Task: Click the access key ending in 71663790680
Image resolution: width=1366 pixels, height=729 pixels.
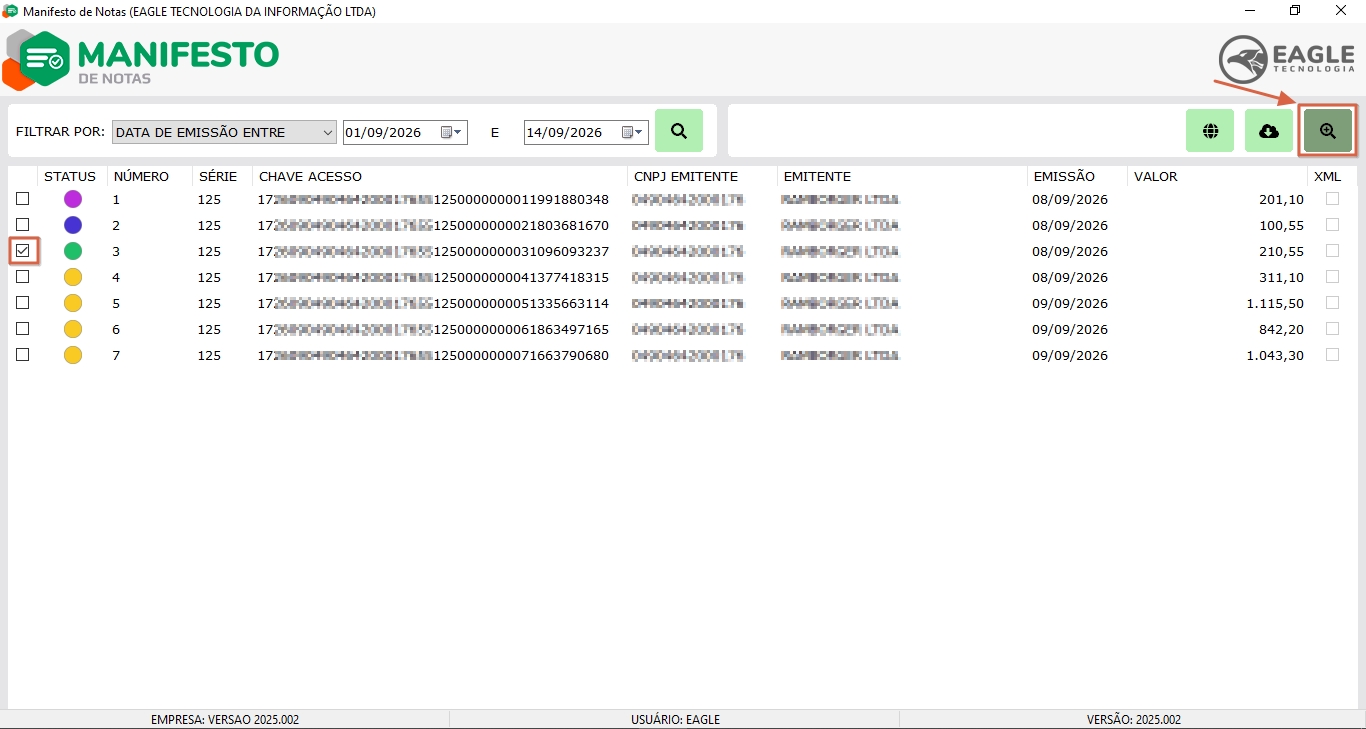Action: click(433, 355)
